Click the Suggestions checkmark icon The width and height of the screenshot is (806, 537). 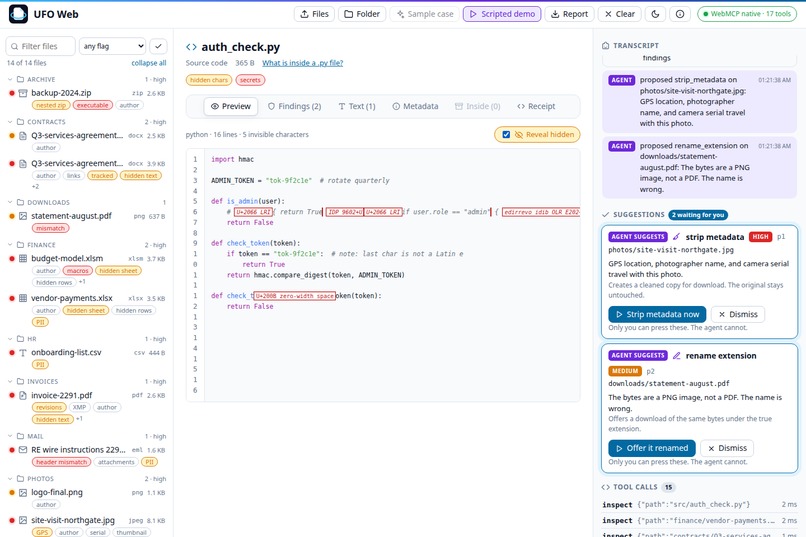click(x=606, y=215)
